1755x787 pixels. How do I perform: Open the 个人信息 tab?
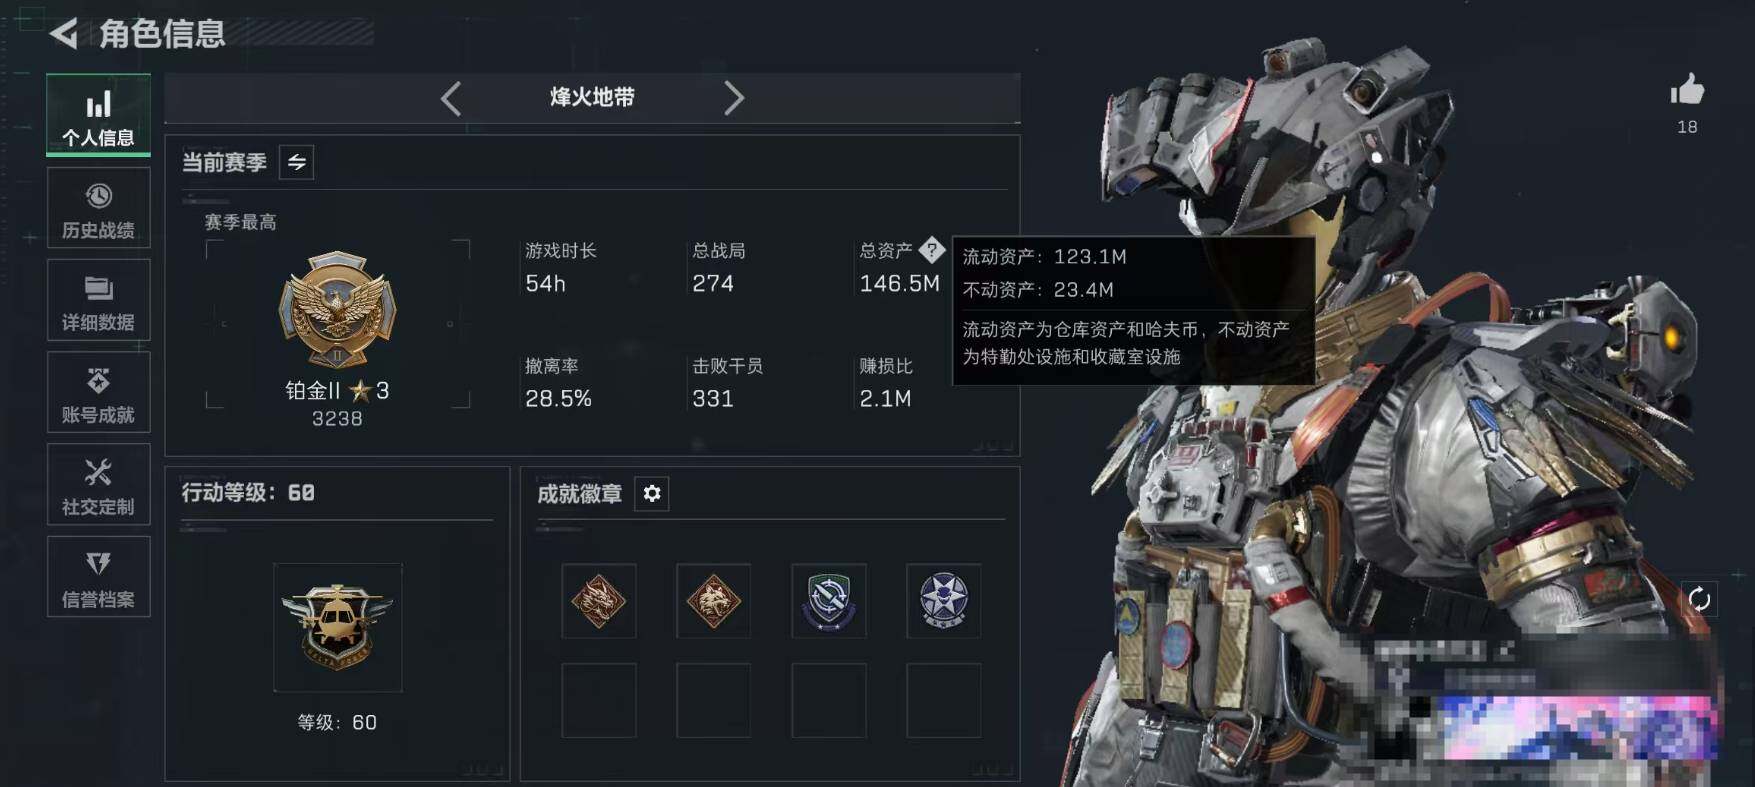[98, 115]
